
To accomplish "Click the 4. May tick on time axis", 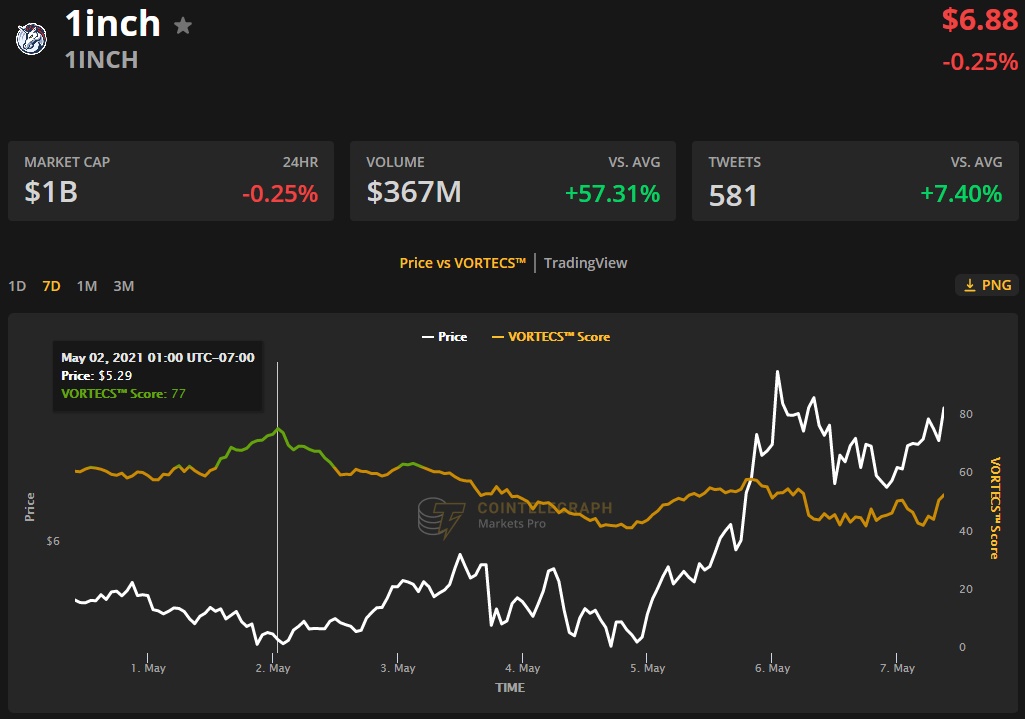I will (x=522, y=668).
